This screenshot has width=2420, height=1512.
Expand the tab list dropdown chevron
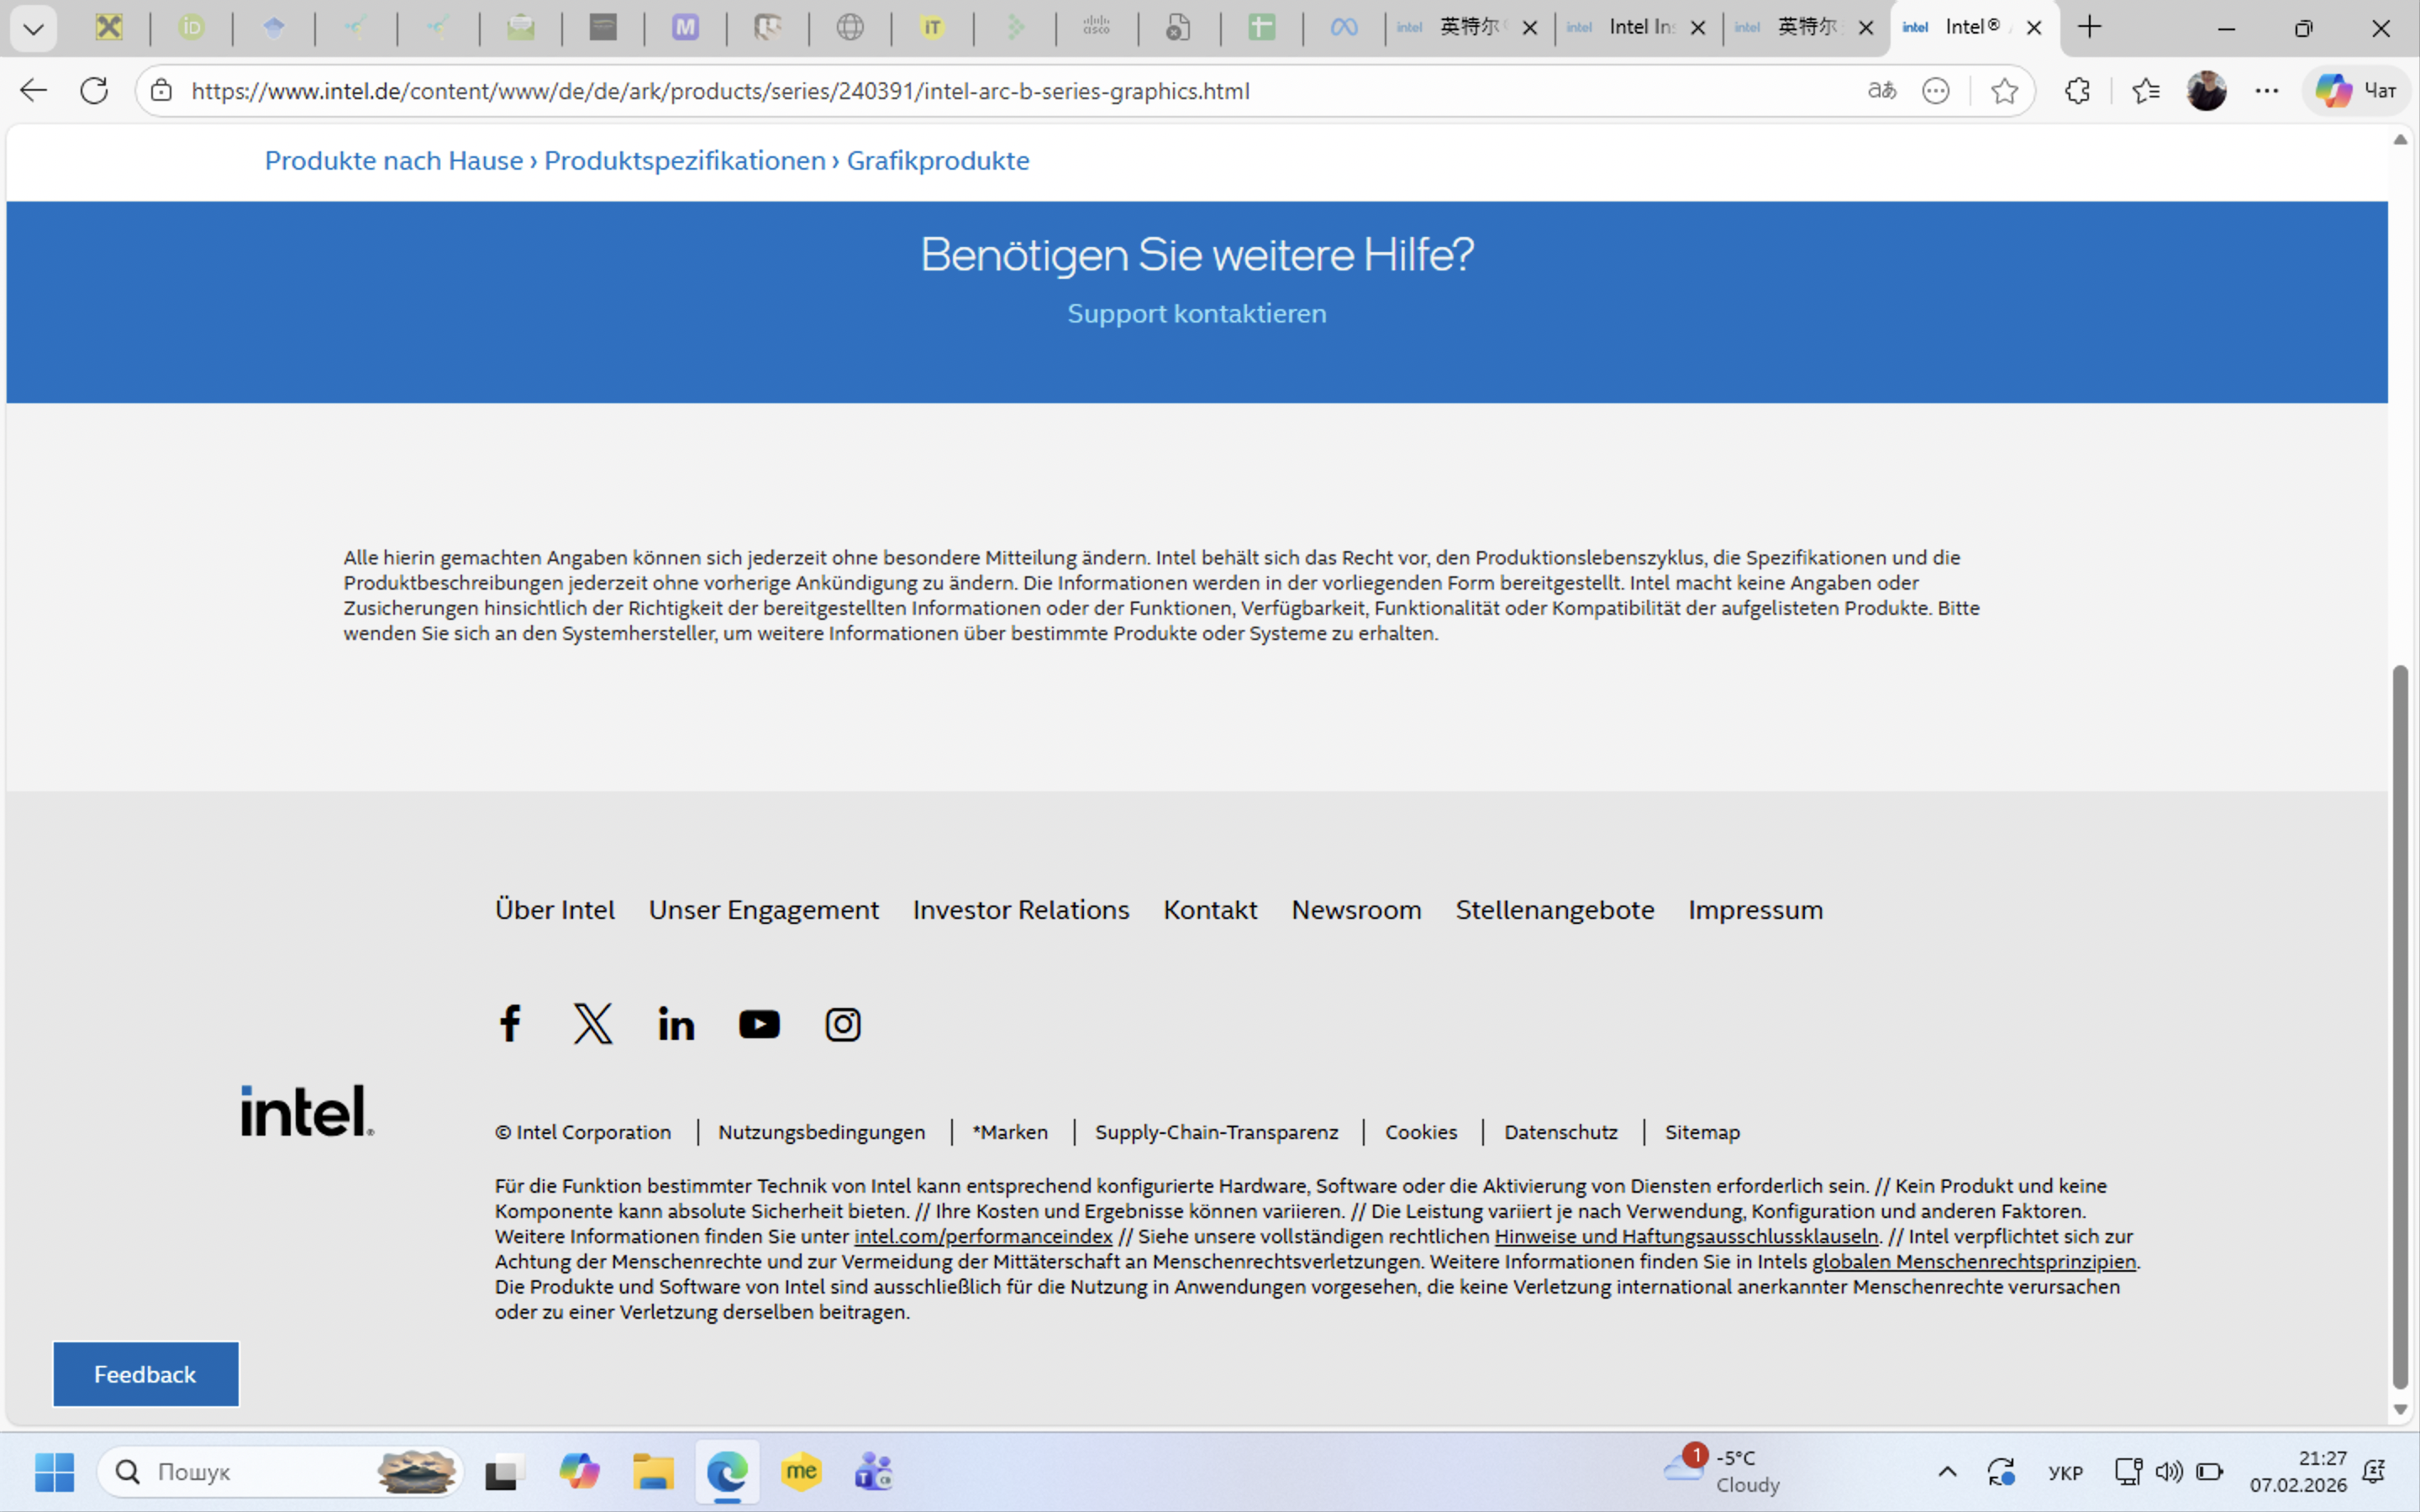pyautogui.click(x=33, y=28)
